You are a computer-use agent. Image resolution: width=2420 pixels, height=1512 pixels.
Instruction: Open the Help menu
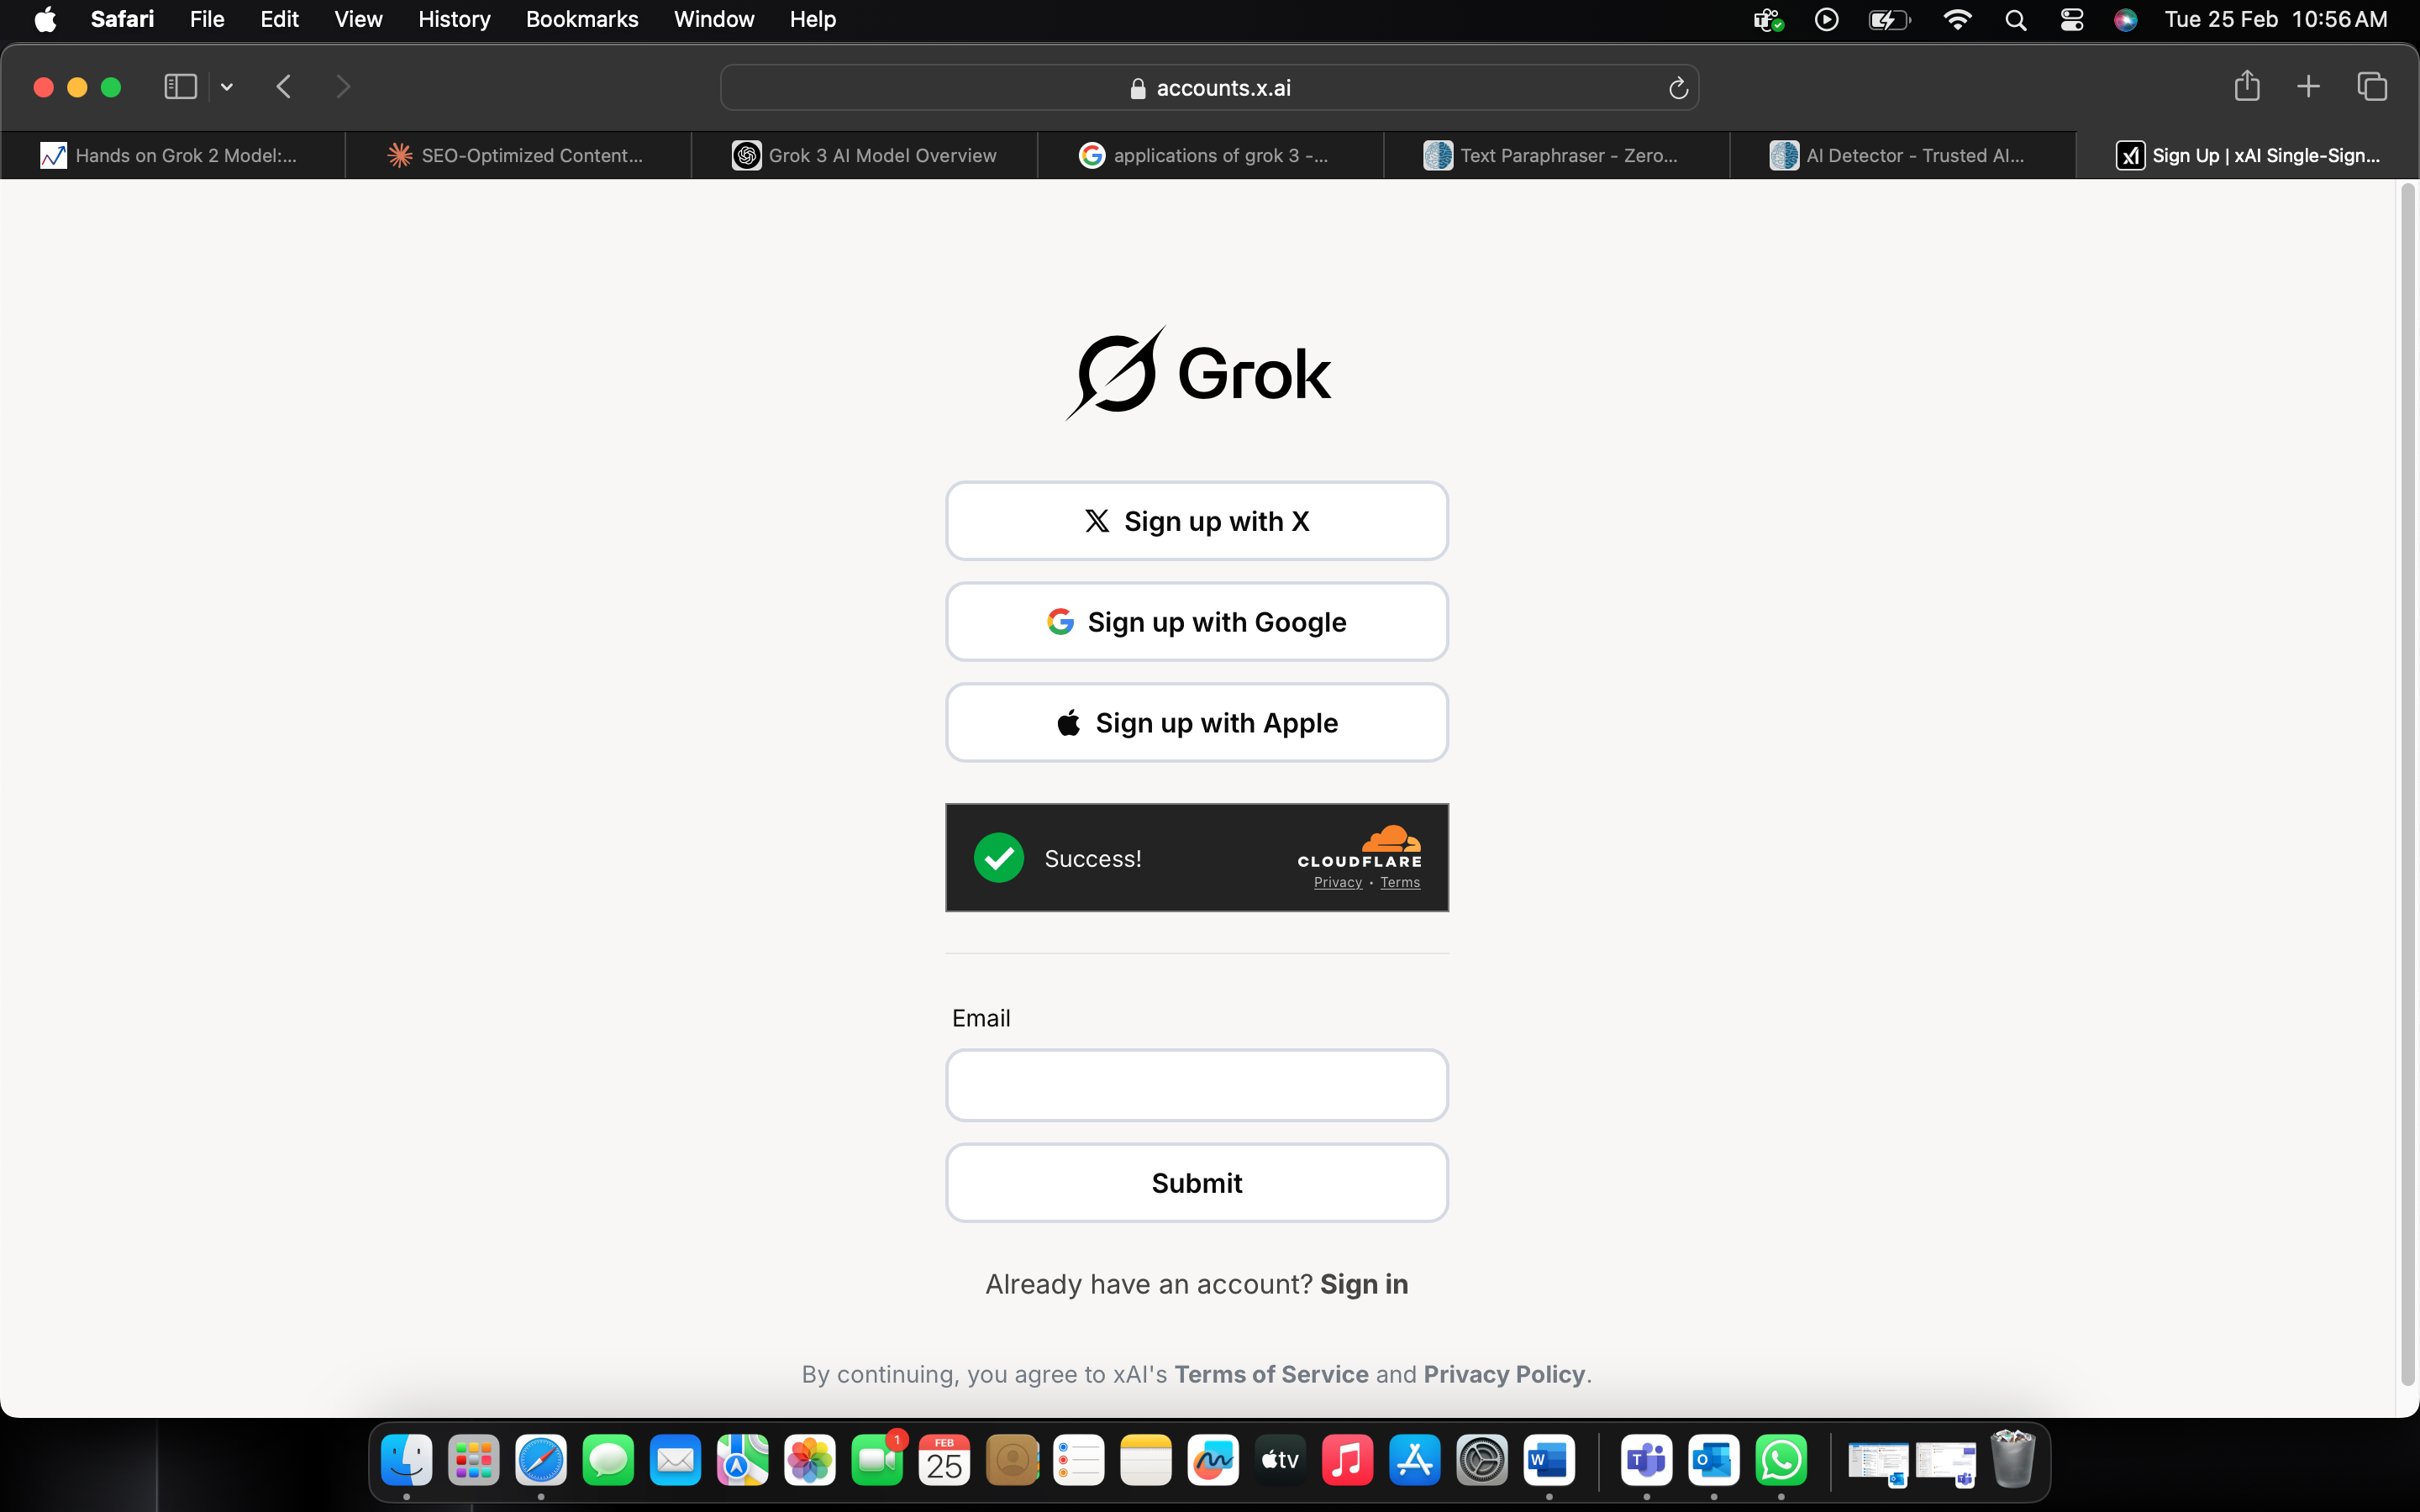(x=812, y=19)
